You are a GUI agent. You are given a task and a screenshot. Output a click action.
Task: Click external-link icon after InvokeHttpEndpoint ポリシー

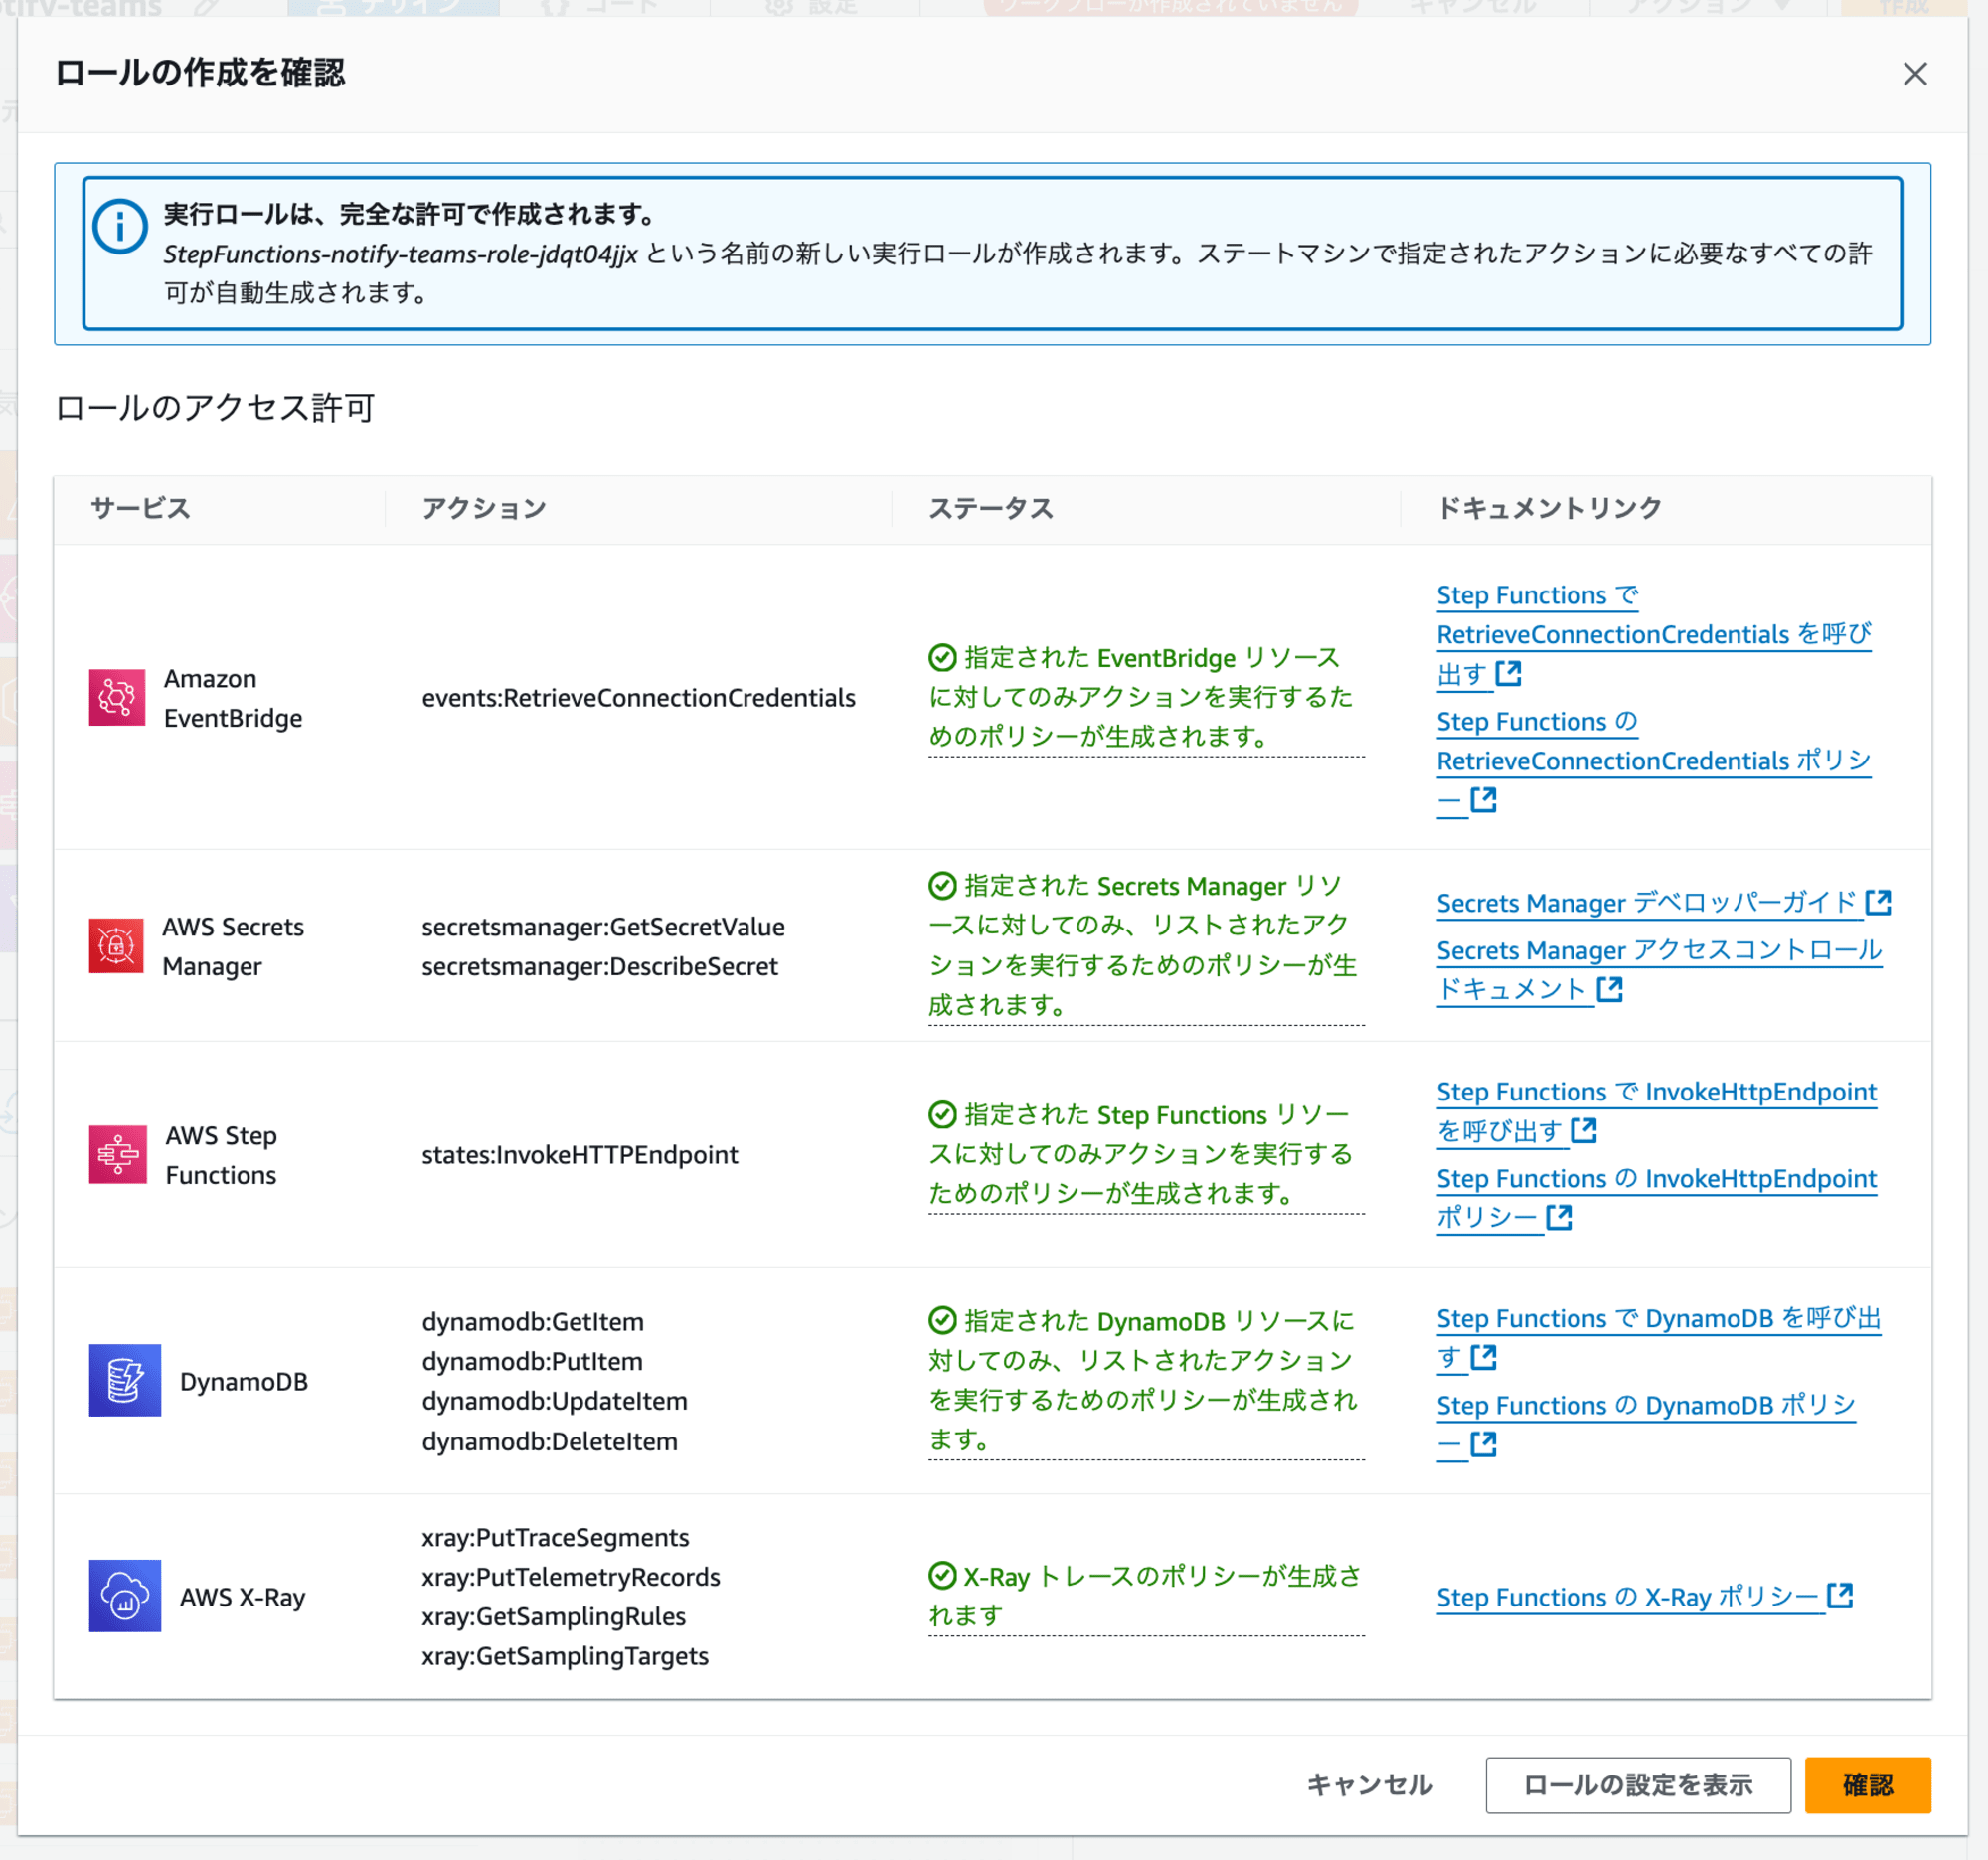[x=1559, y=1216]
